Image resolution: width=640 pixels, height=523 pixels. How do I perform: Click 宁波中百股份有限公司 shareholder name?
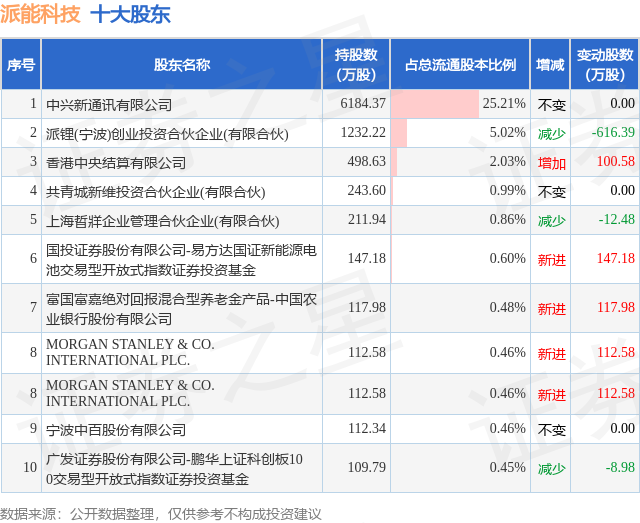tap(116, 430)
